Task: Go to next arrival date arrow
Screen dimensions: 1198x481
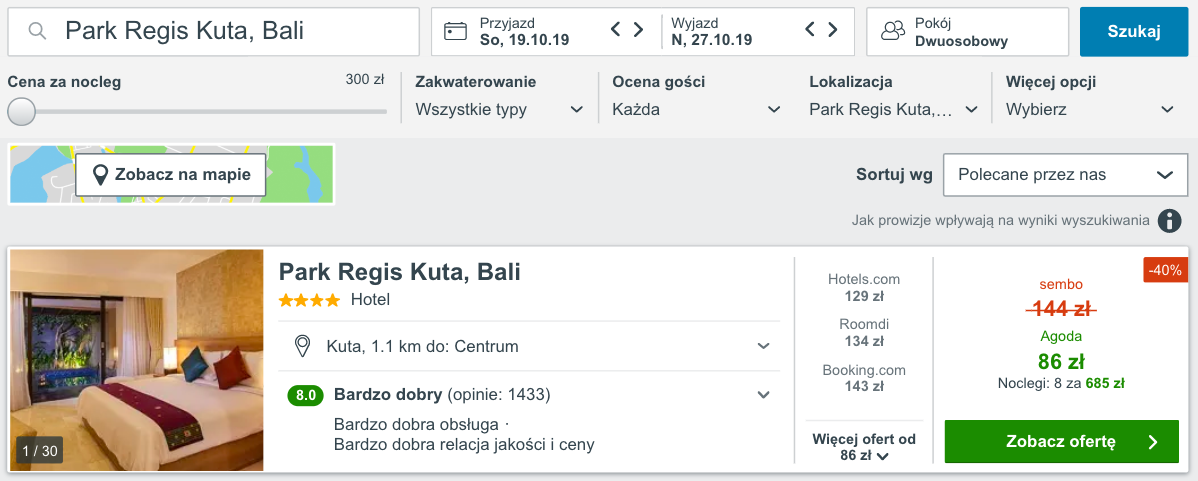Action: [x=638, y=30]
